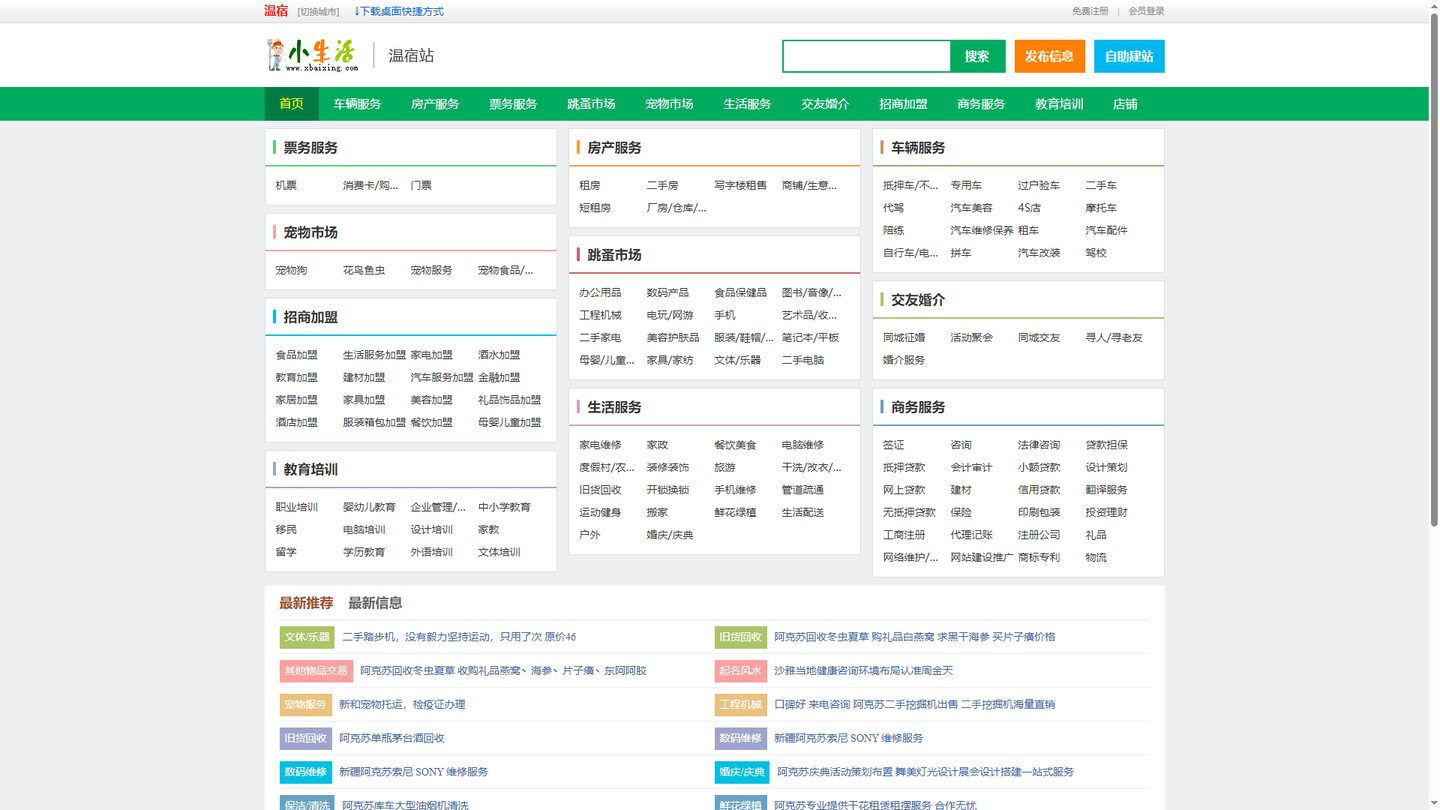Click the 机票 category link
Screen dimensions: 1440x810
click(x=286, y=186)
